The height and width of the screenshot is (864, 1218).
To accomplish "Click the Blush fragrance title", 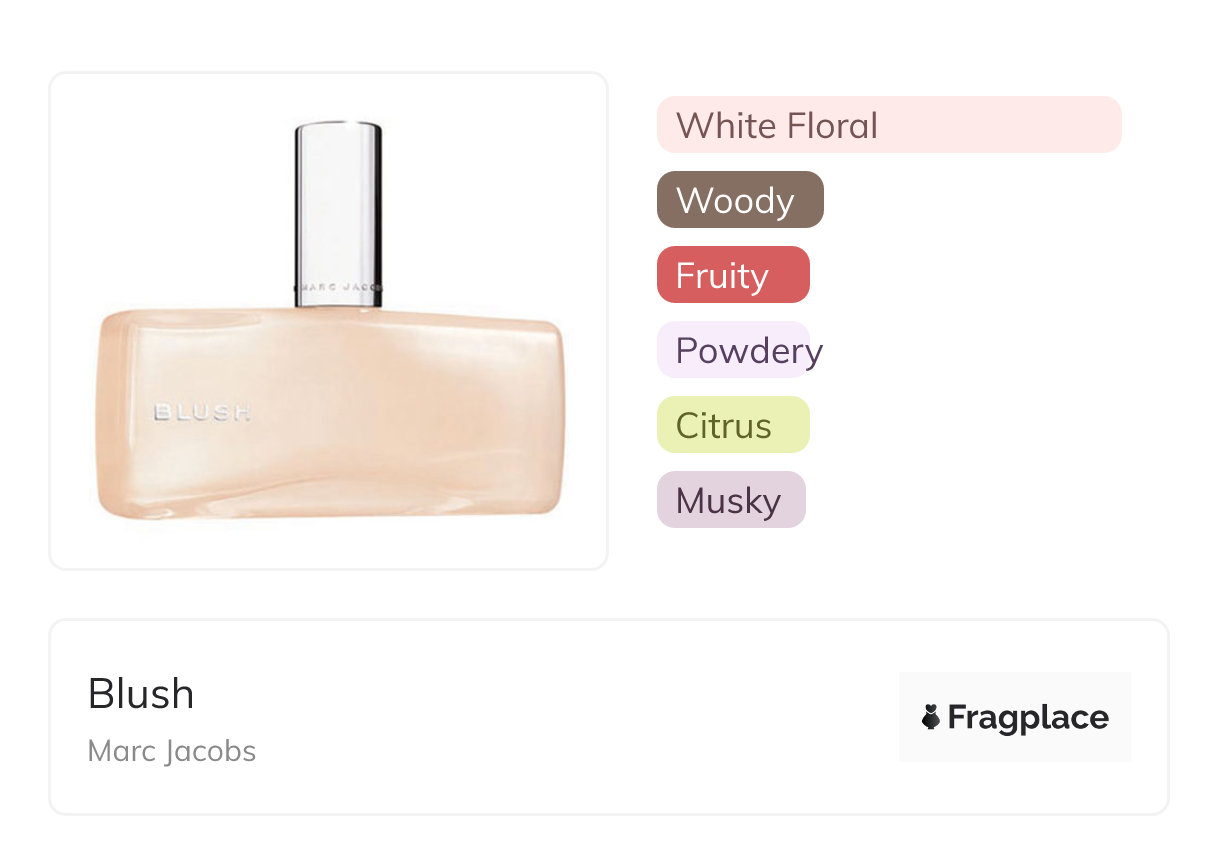I will [141, 693].
